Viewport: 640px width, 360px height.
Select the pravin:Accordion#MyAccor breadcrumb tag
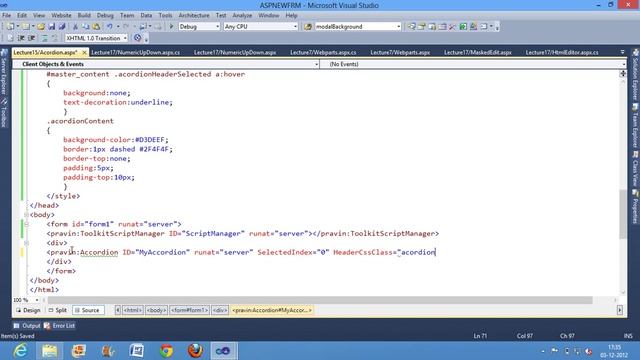(272, 310)
